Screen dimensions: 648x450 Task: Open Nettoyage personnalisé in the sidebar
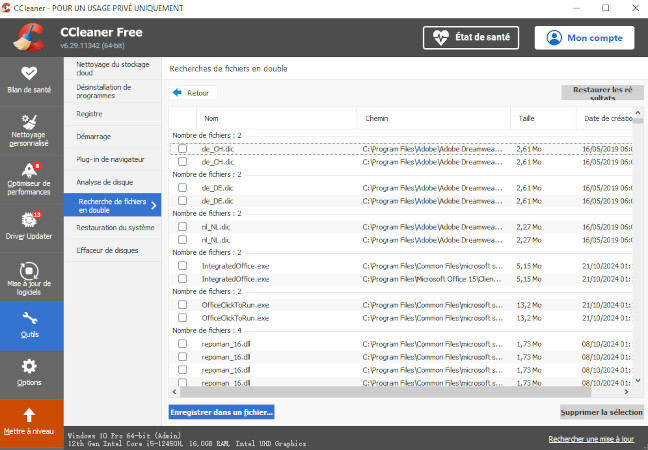29,131
